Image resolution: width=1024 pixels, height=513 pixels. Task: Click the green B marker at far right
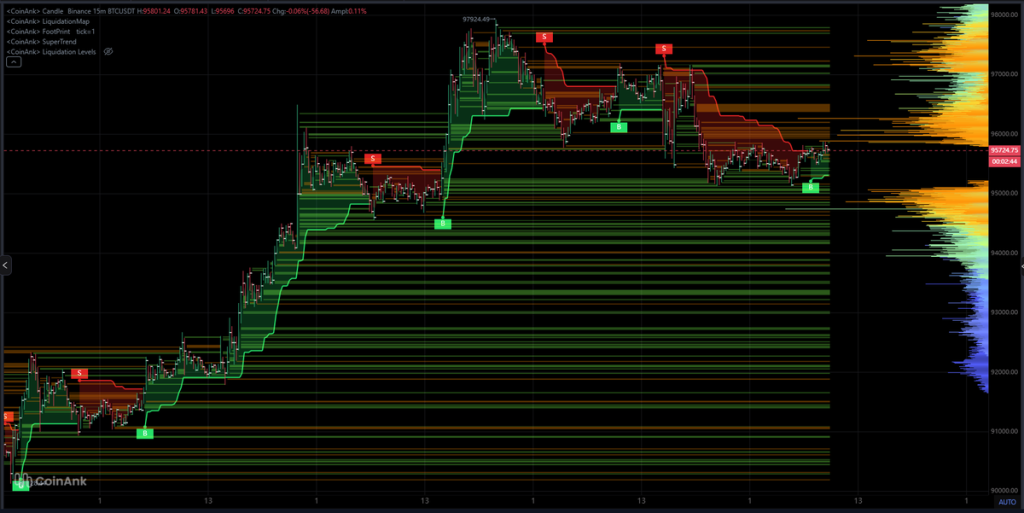811,187
